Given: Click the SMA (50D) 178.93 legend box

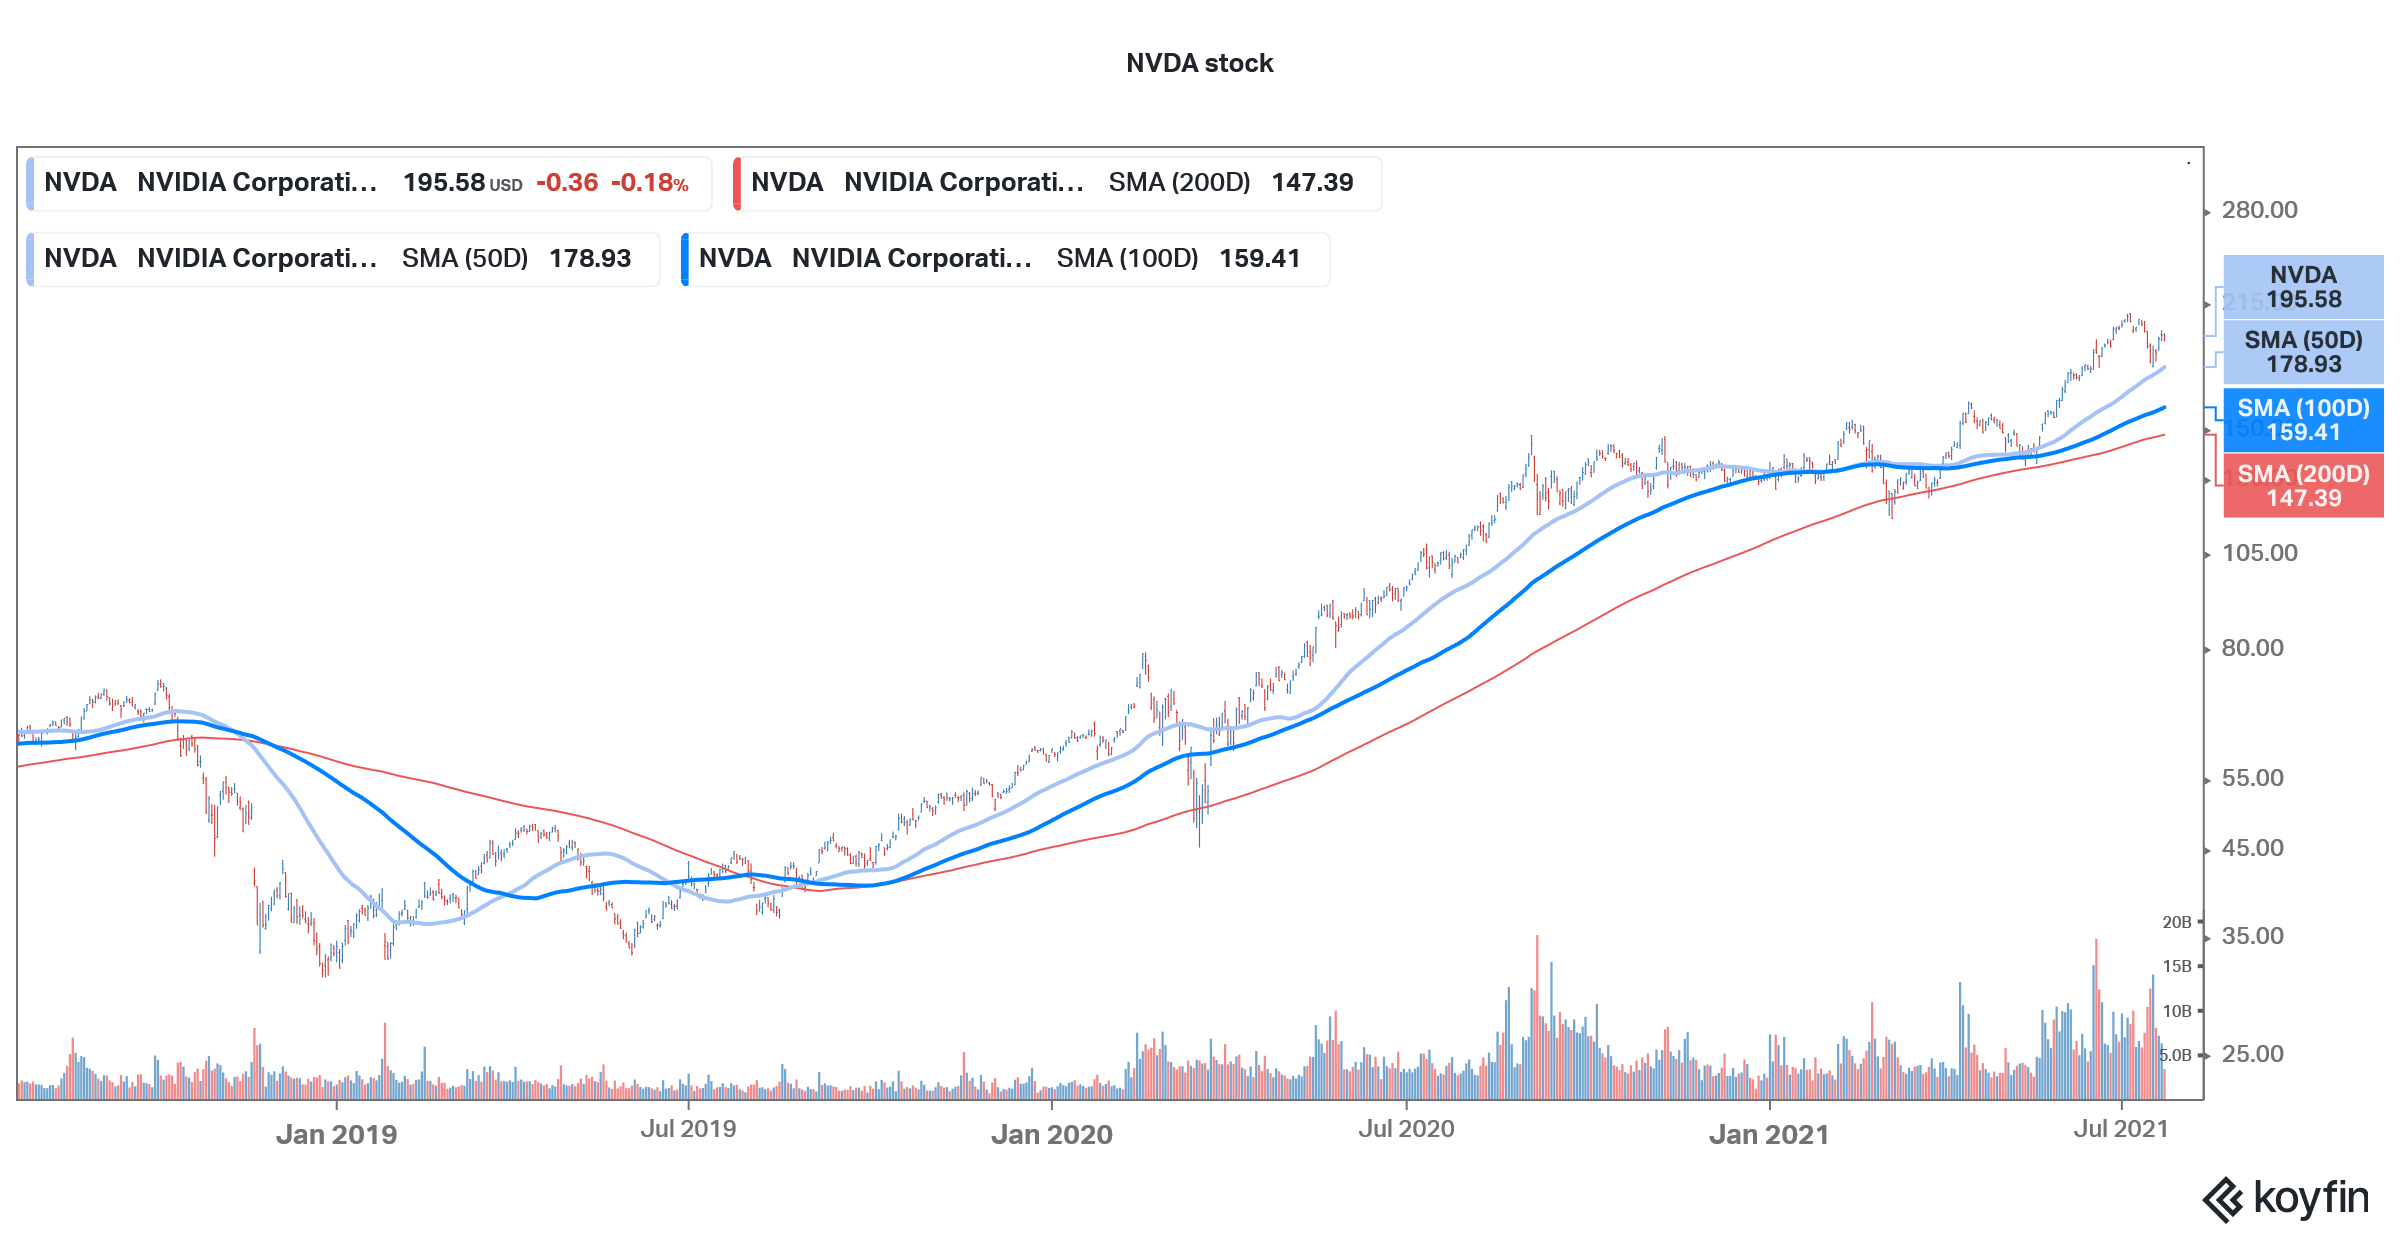Looking at the screenshot, I should 343,259.
